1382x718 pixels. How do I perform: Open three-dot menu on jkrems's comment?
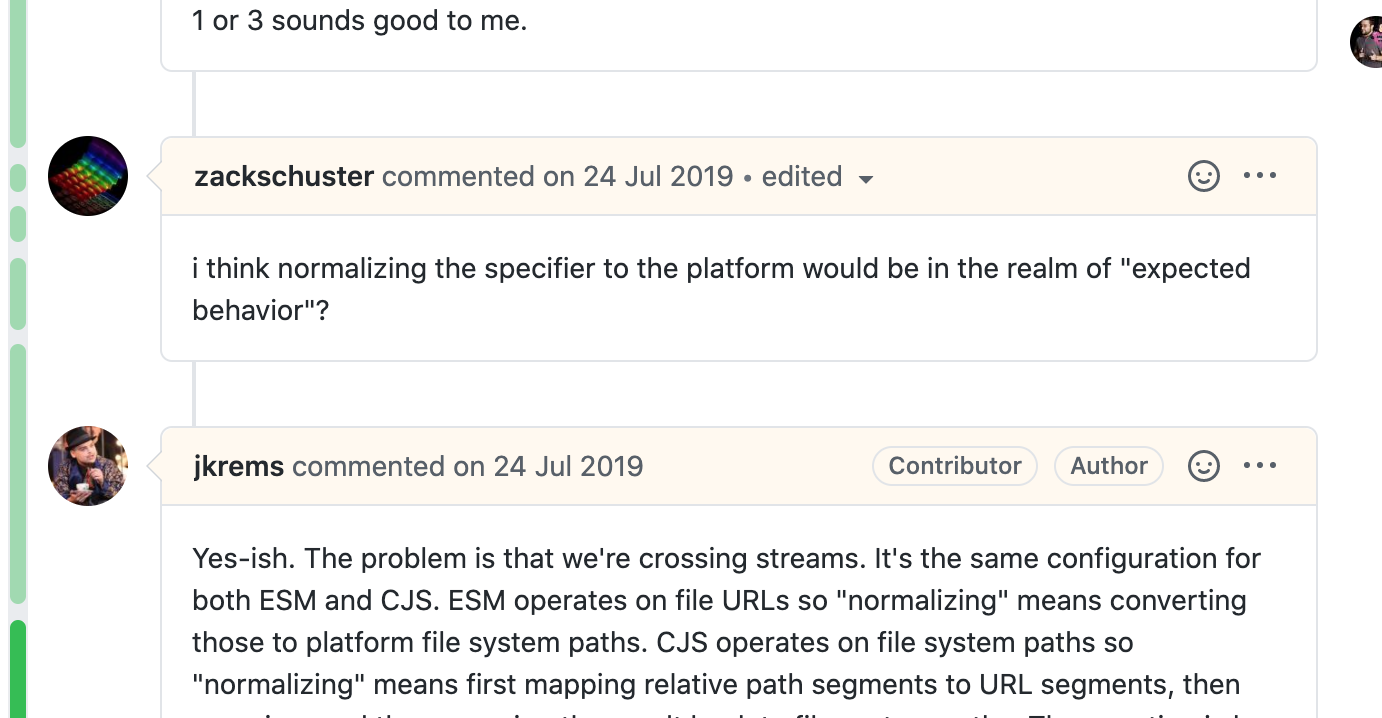(1259, 466)
